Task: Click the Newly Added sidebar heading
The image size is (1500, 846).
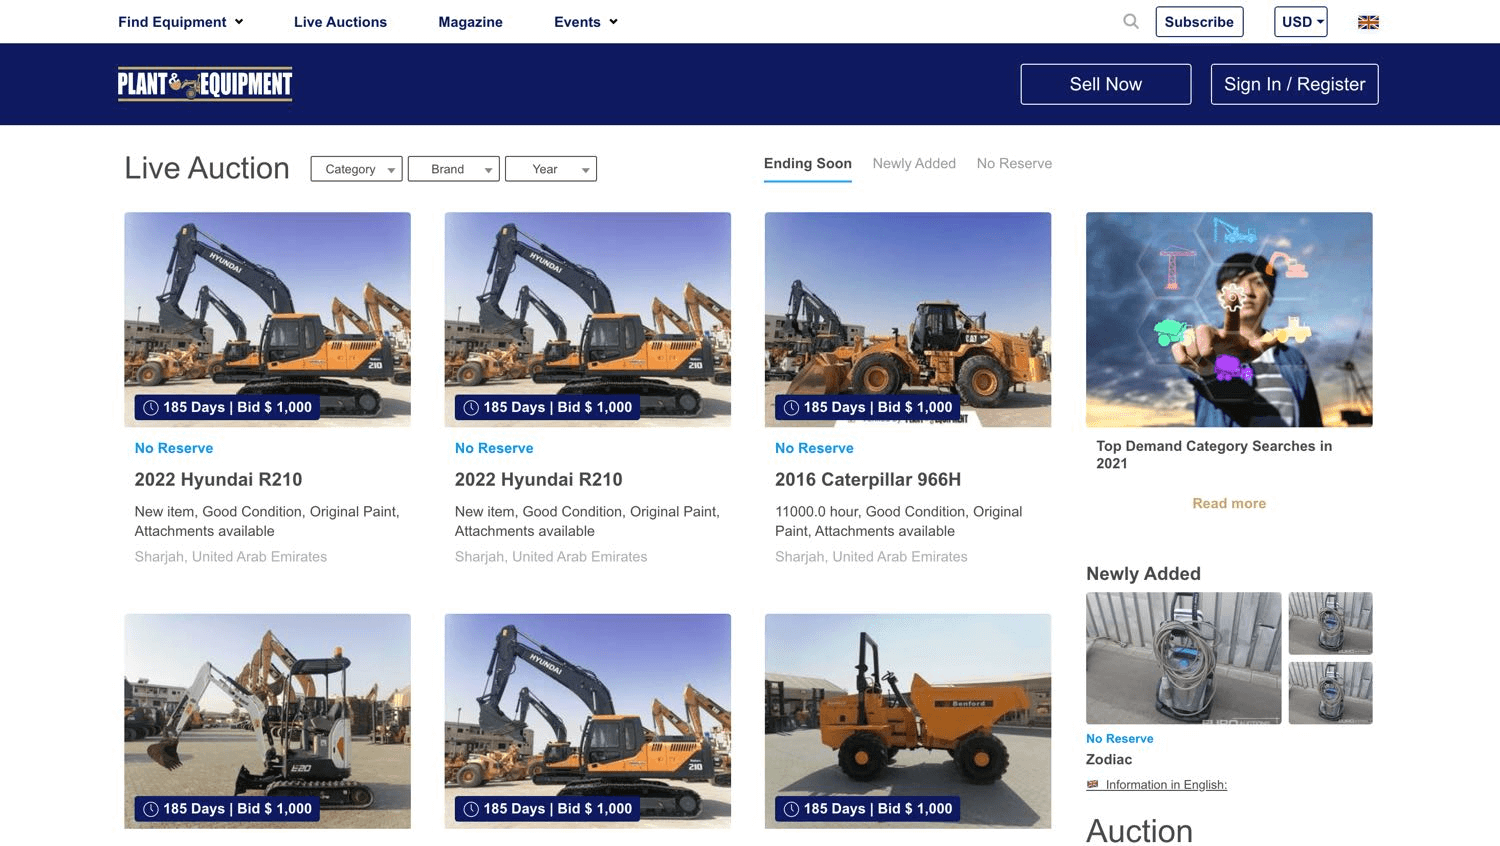Action: tap(1143, 574)
